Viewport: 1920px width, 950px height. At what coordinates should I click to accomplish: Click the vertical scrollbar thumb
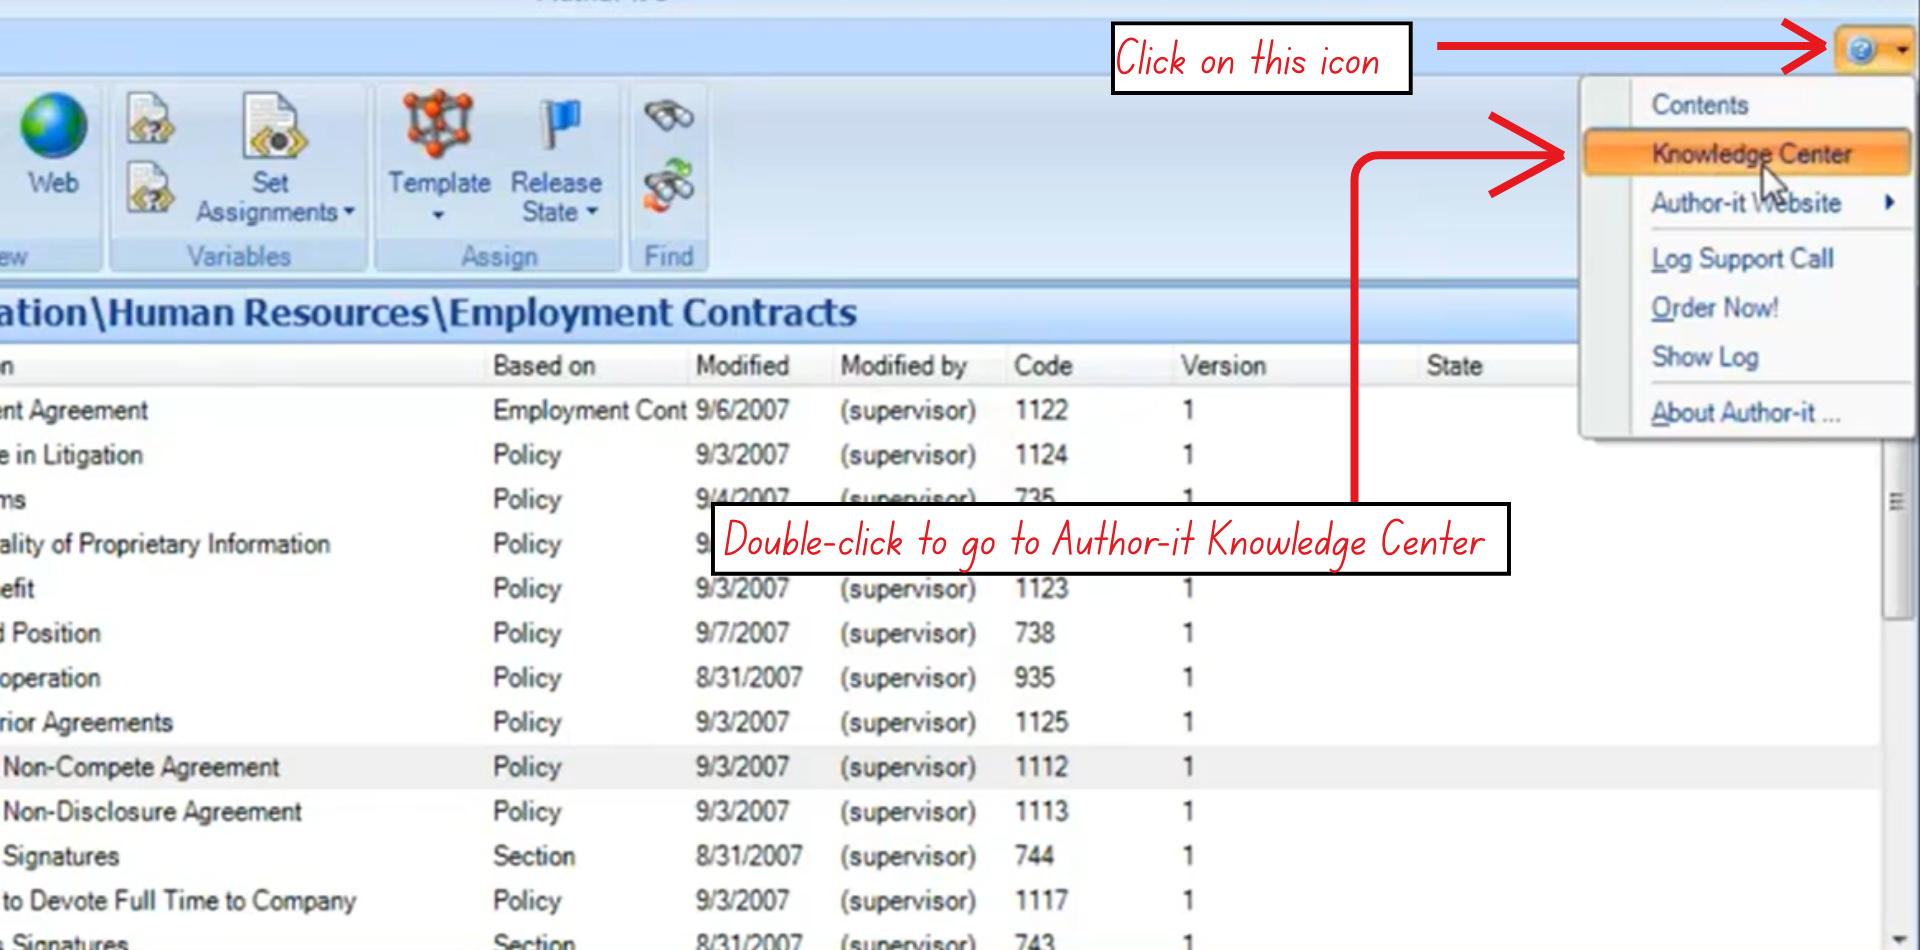[1895, 530]
